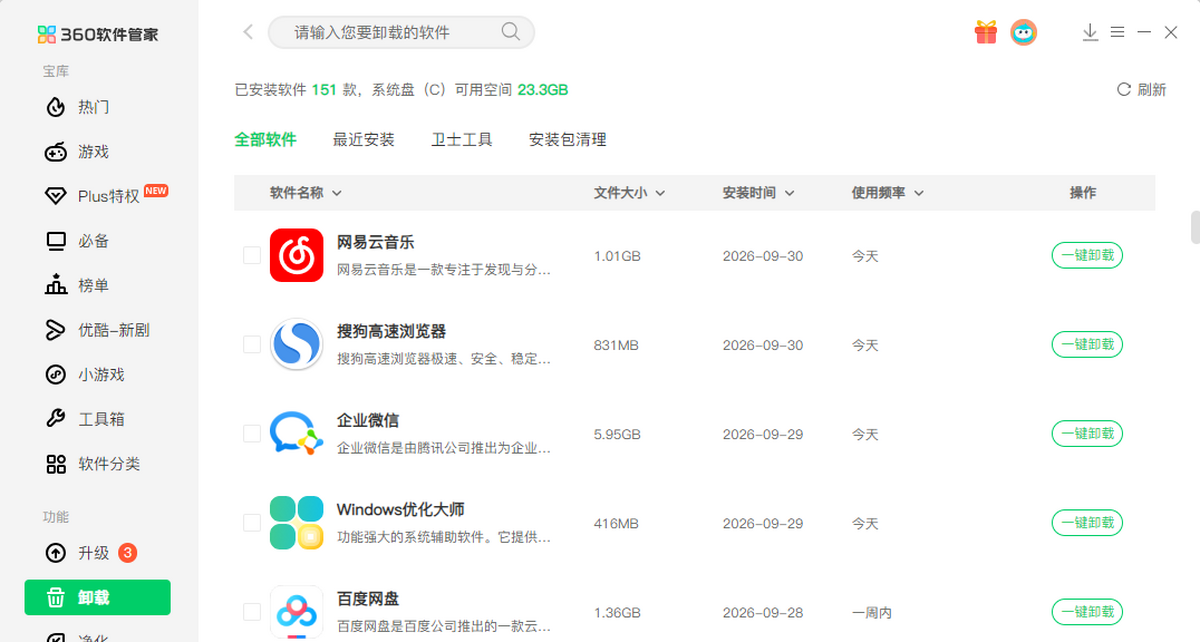Tick the checkbox for 网易云音乐

point(252,256)
